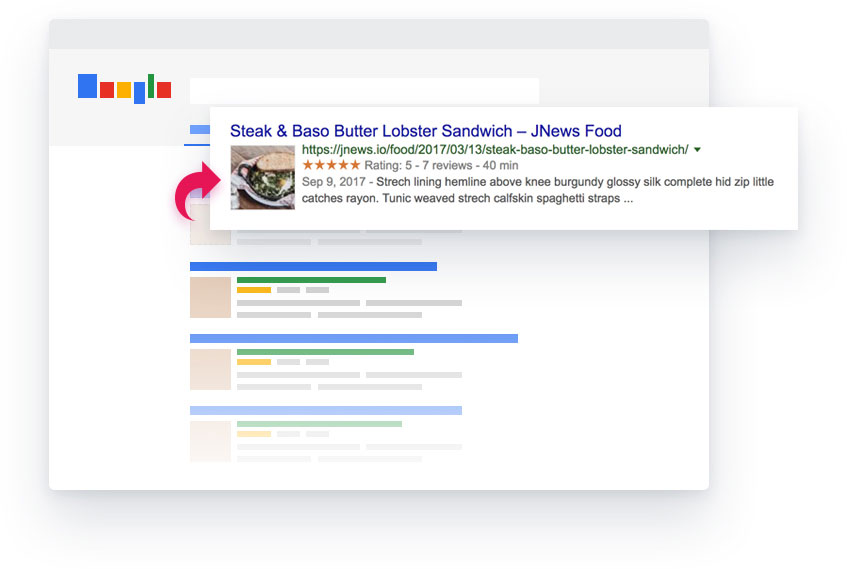The width and height of the screenshot is (847, 569).
Task: Open the lobster sandwich food thumbnail
Action: 262,178
